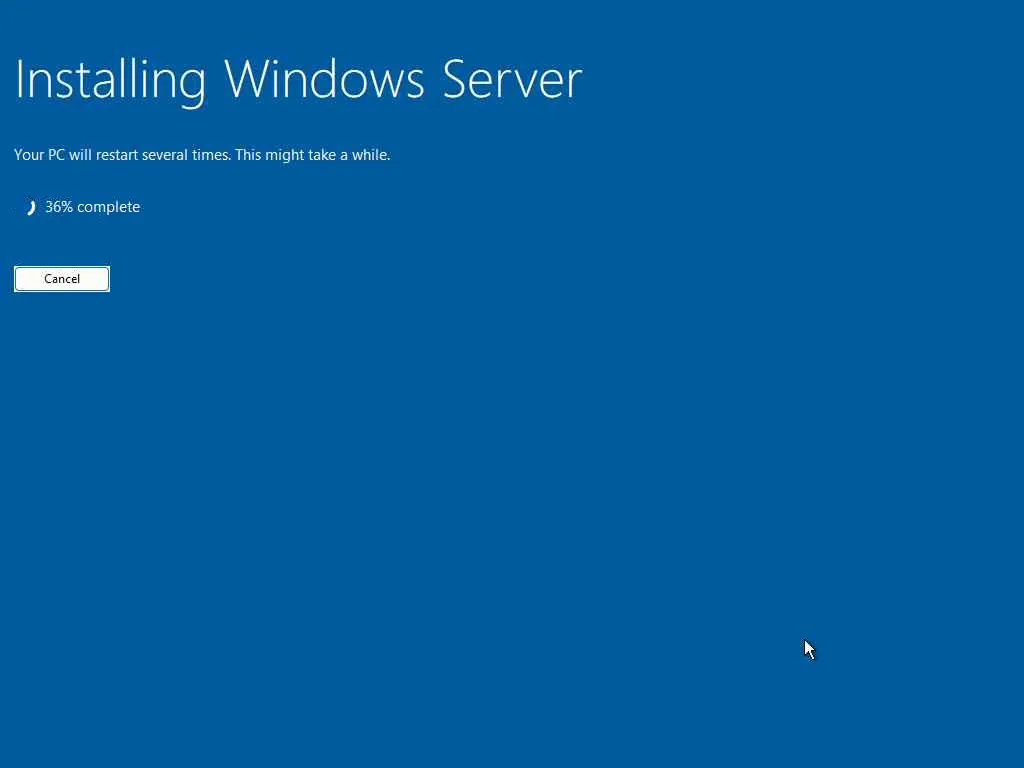
Task: Click the word "complete" beside the percentage
Action: (x=108, y=208)
